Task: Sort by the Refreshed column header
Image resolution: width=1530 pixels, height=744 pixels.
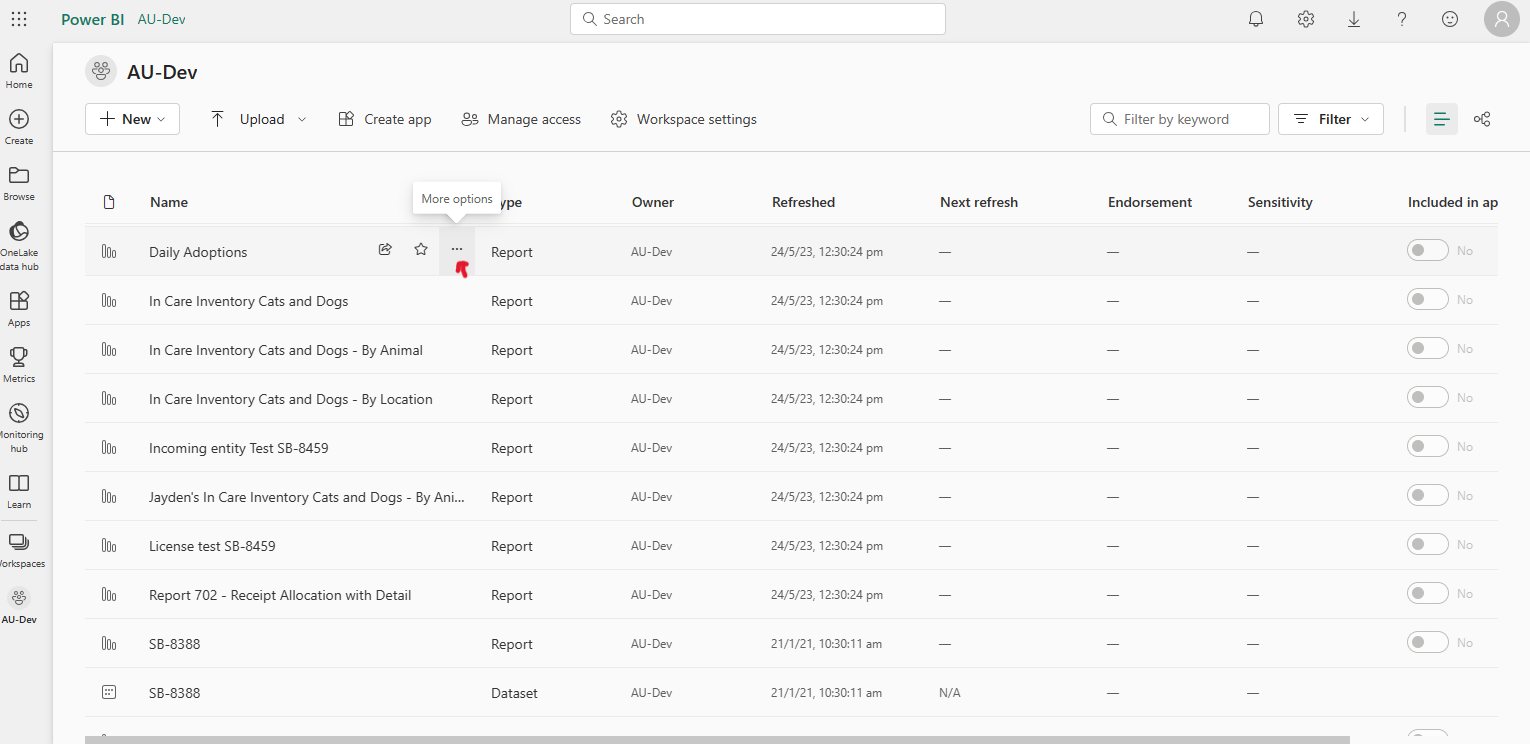Action: coord(803,202)
